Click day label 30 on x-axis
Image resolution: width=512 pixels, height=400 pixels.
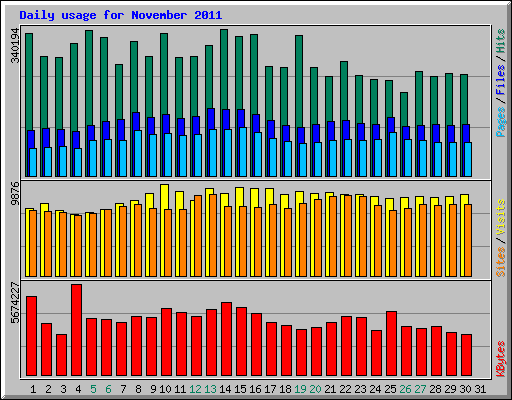pos(465,389)
